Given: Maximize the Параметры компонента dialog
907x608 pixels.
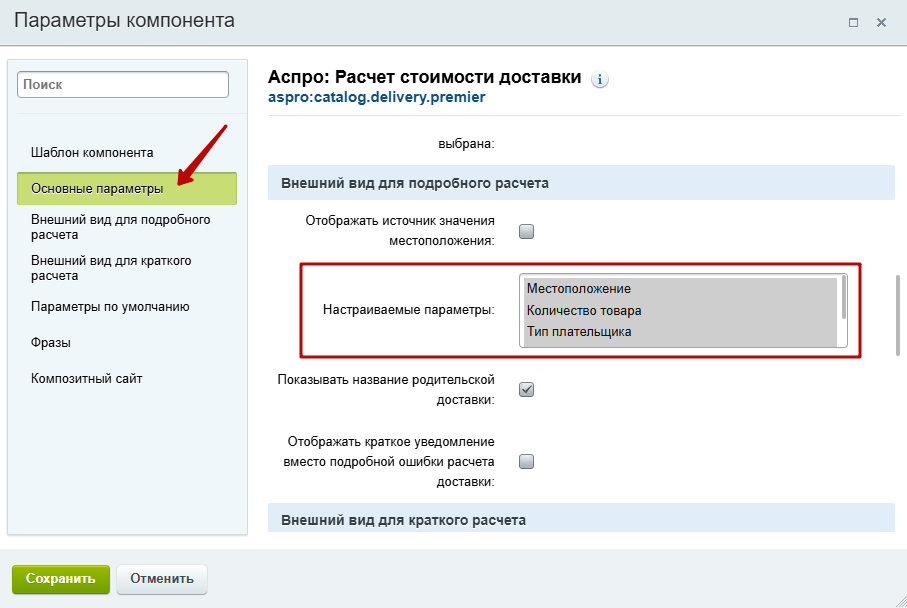Looking at the screenshot, I should [853, 23].
